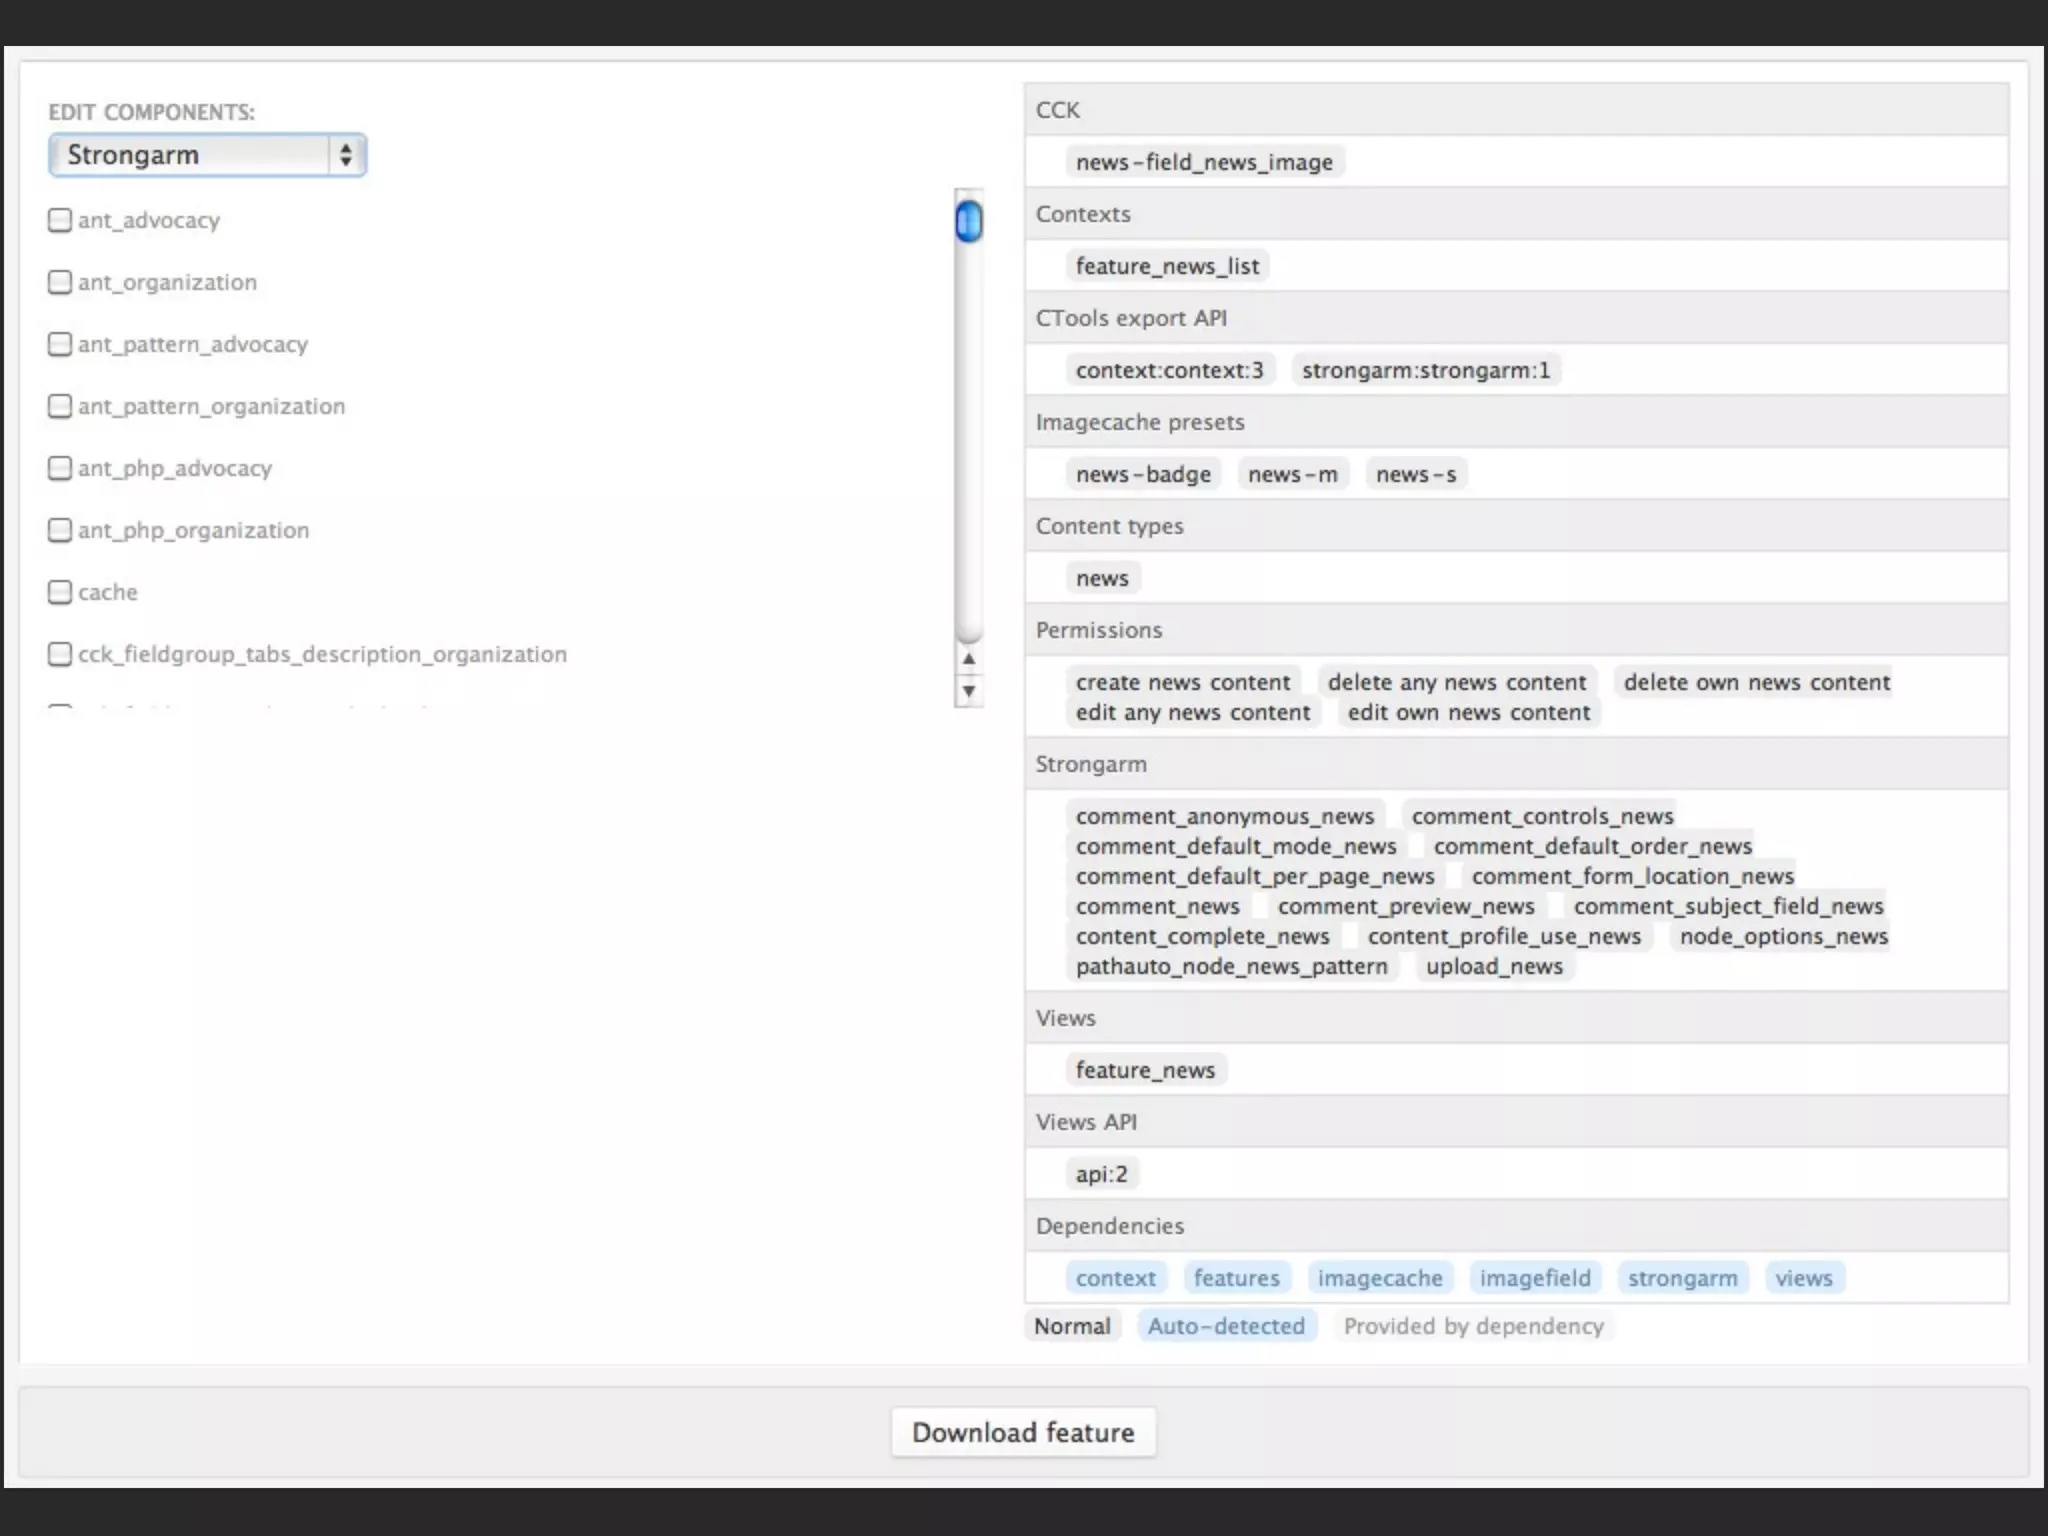Image resolution: width=2048 pixels, height=1536 pixels.
Task: Click the comment_preview_news variable
Action: click(1406, 906)
